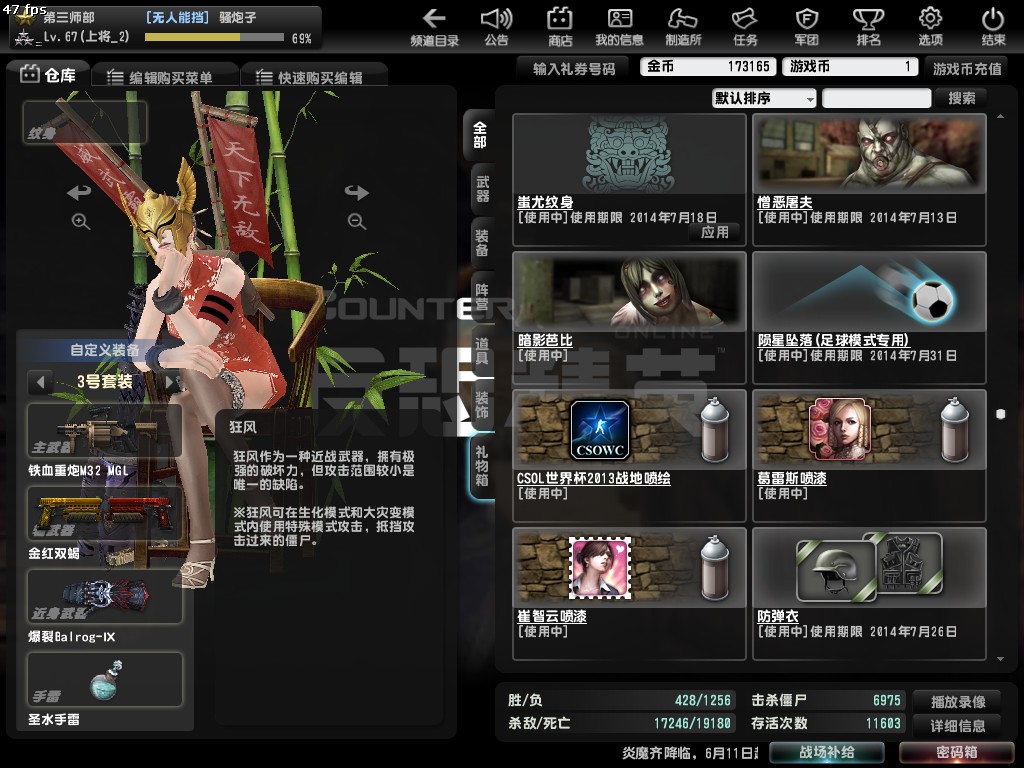This screenshot has height=768, width=1024.
Task: Click the scrollbar up arrow
Action: click(1000, 117)
